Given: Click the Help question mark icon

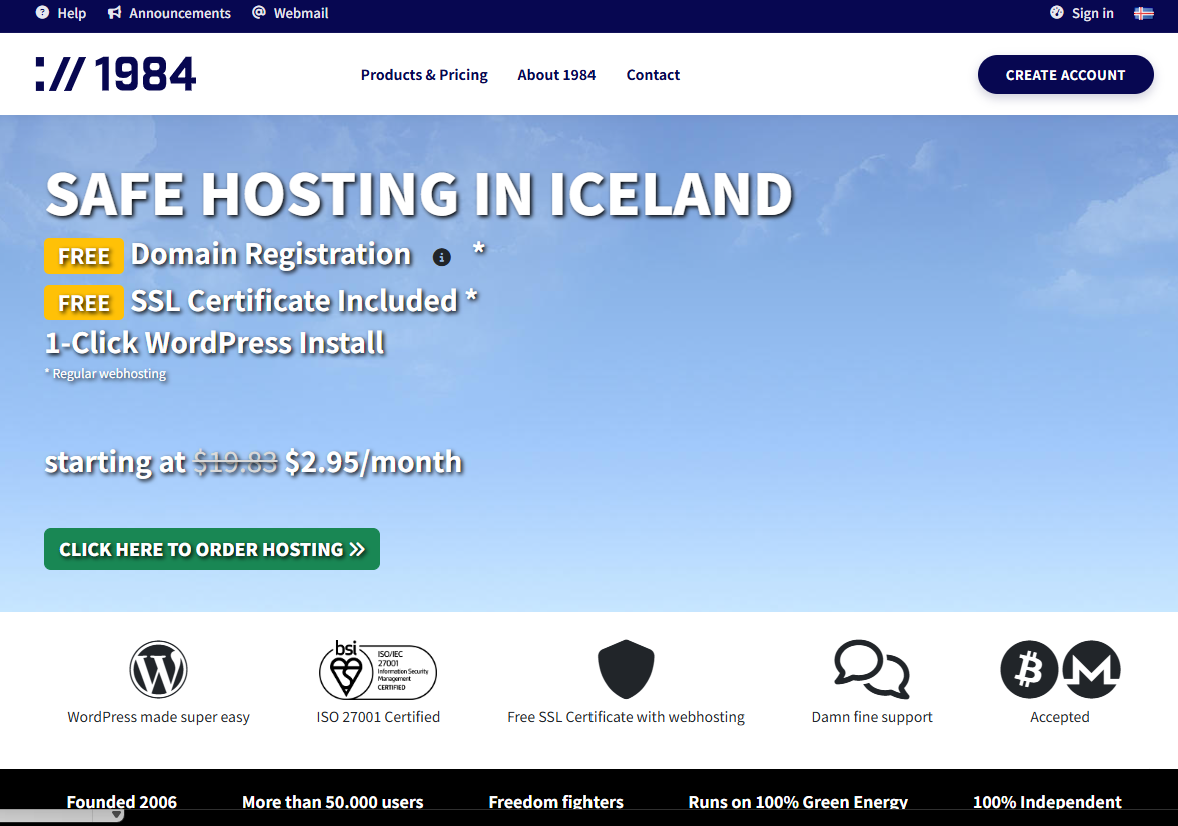Looking at the screenshot, I should tap(43, 13).
